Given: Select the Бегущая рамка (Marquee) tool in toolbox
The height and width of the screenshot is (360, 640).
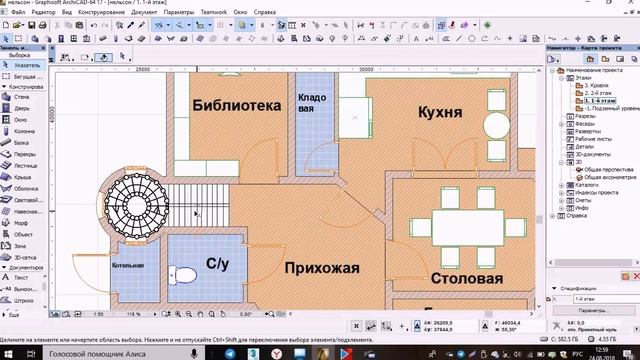Looking at the screenshot, I should [22, 76].
